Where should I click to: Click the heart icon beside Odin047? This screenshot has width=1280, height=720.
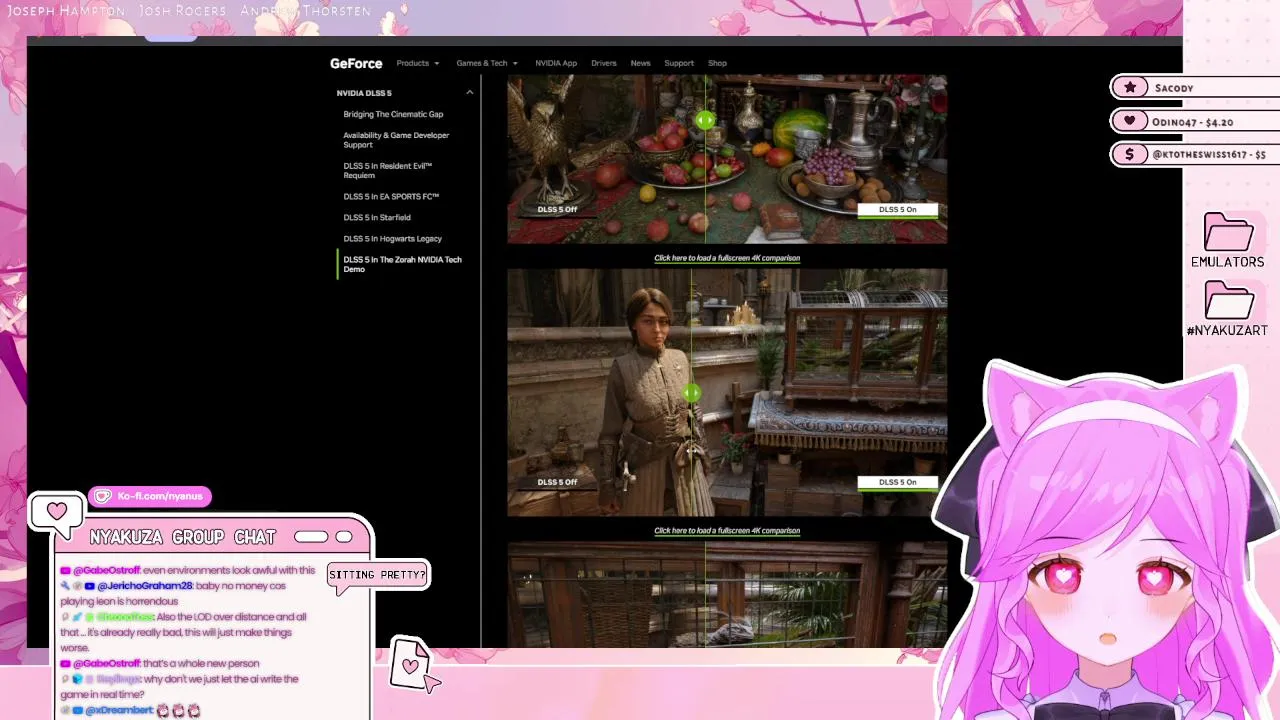pyautogui.click(x=1130, y=121)
